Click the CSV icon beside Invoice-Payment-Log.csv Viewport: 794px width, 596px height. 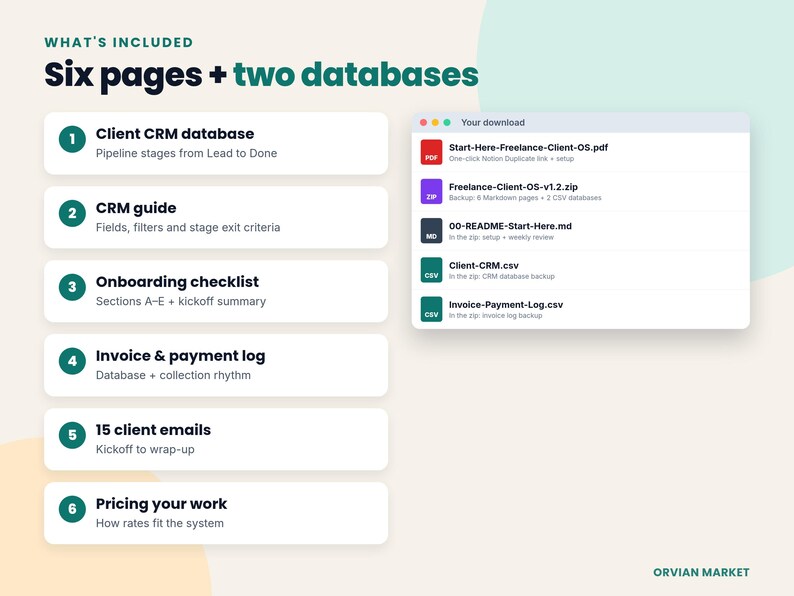(431, 309)
